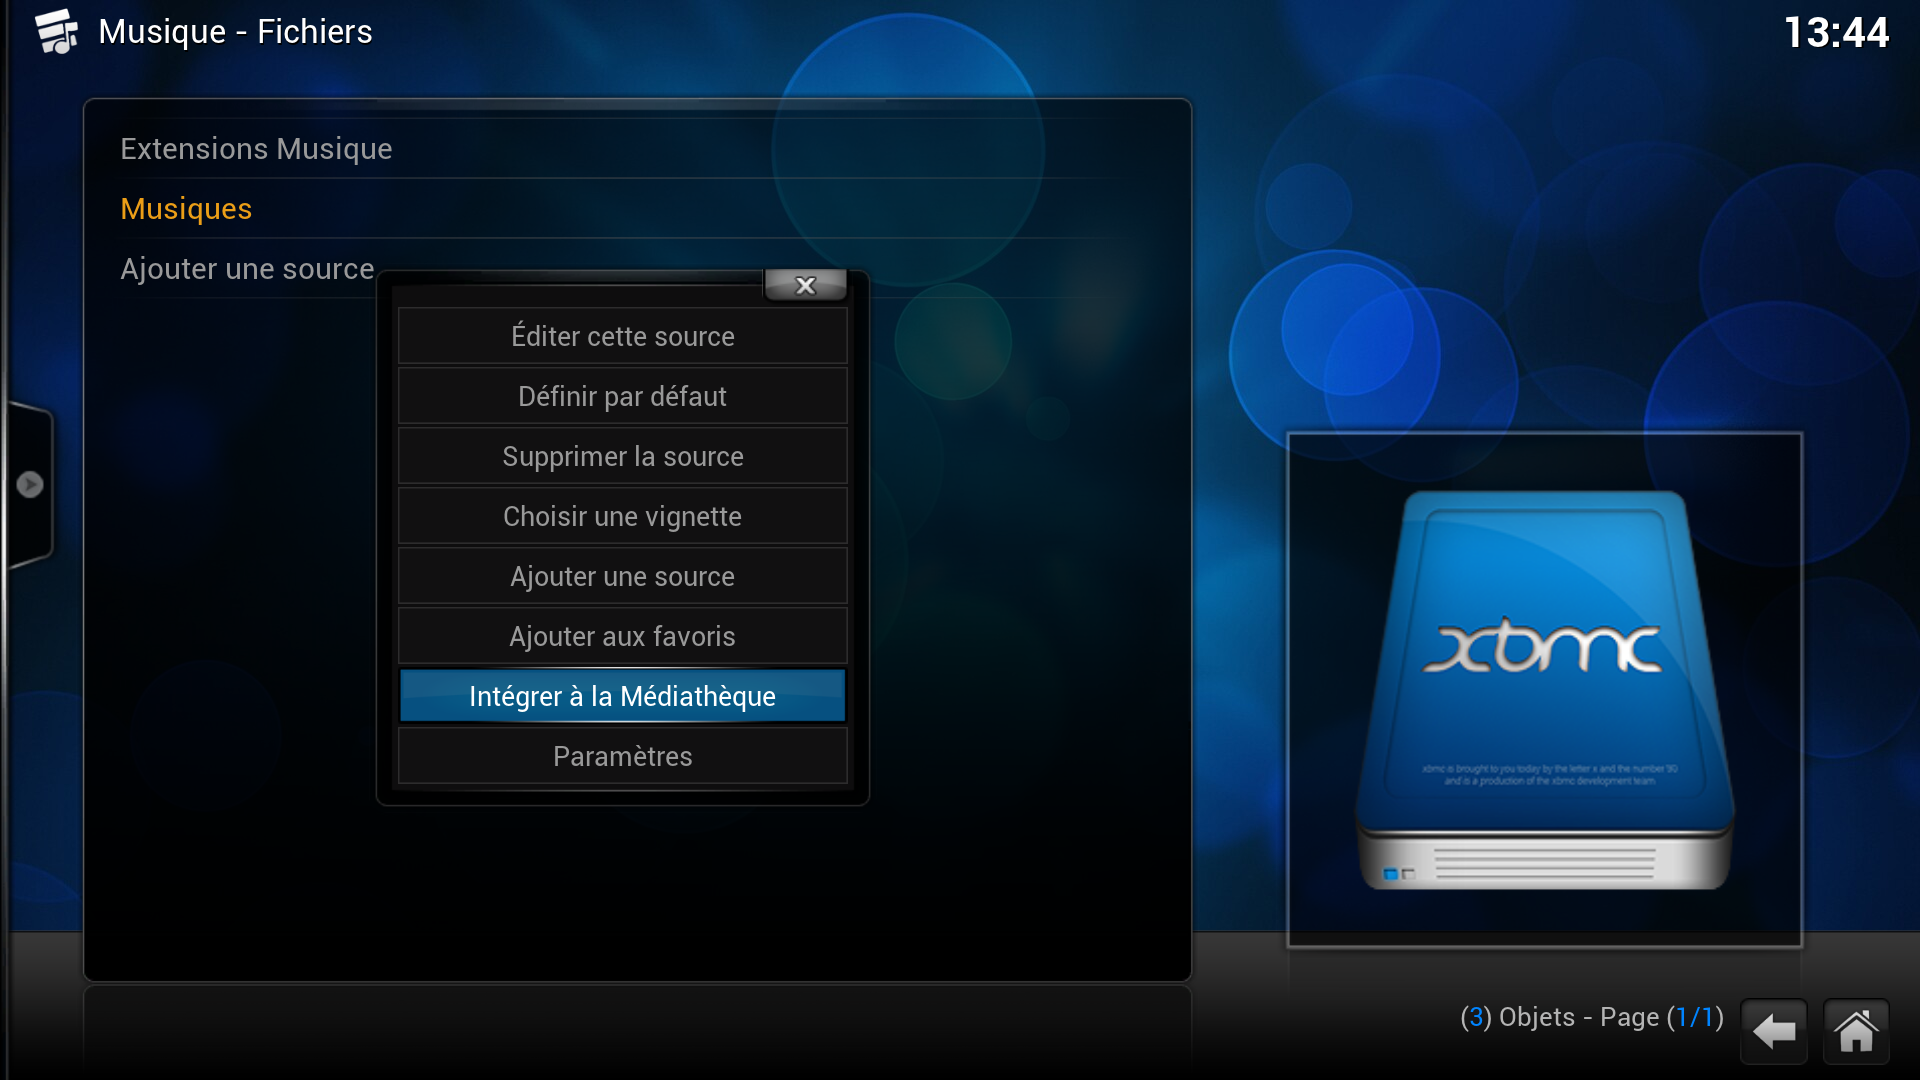Click the back arrow button
The width and height of the screenshot is (1920, 1080).
pos(1774,1031)
